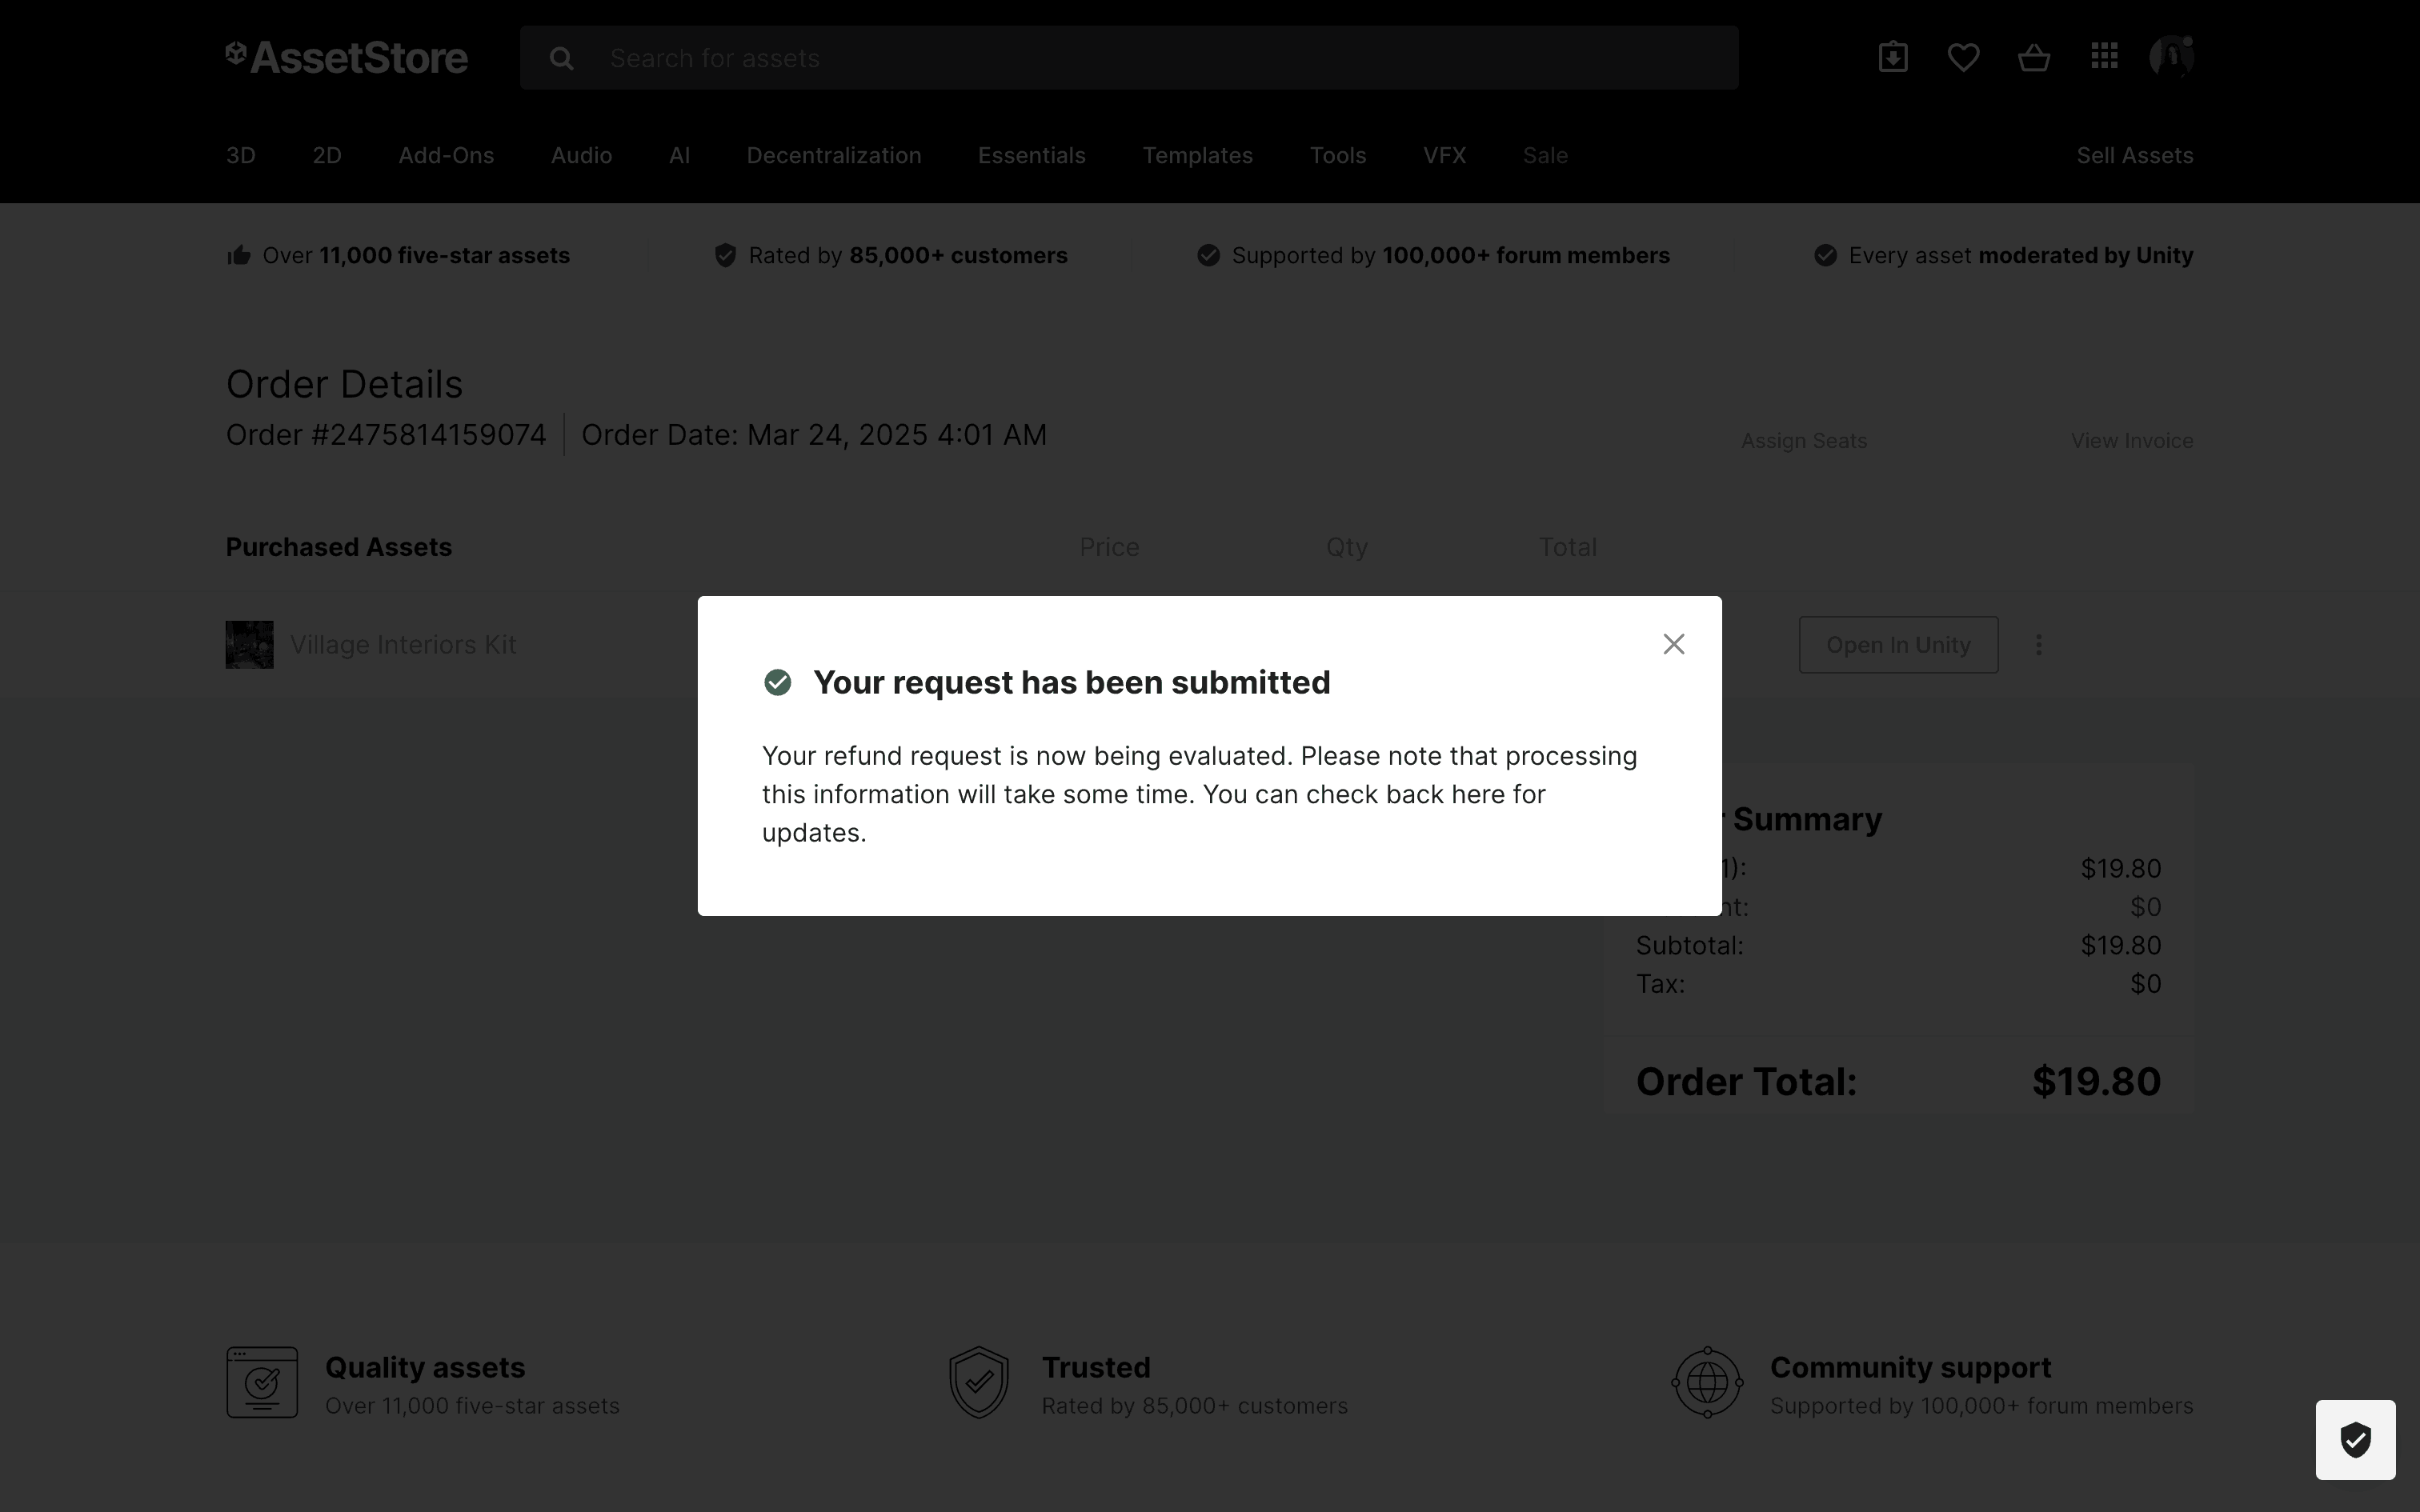The image size is (2420, 1512).
Task: Click the Search for assets field
Action: [x=1160, y=58]
